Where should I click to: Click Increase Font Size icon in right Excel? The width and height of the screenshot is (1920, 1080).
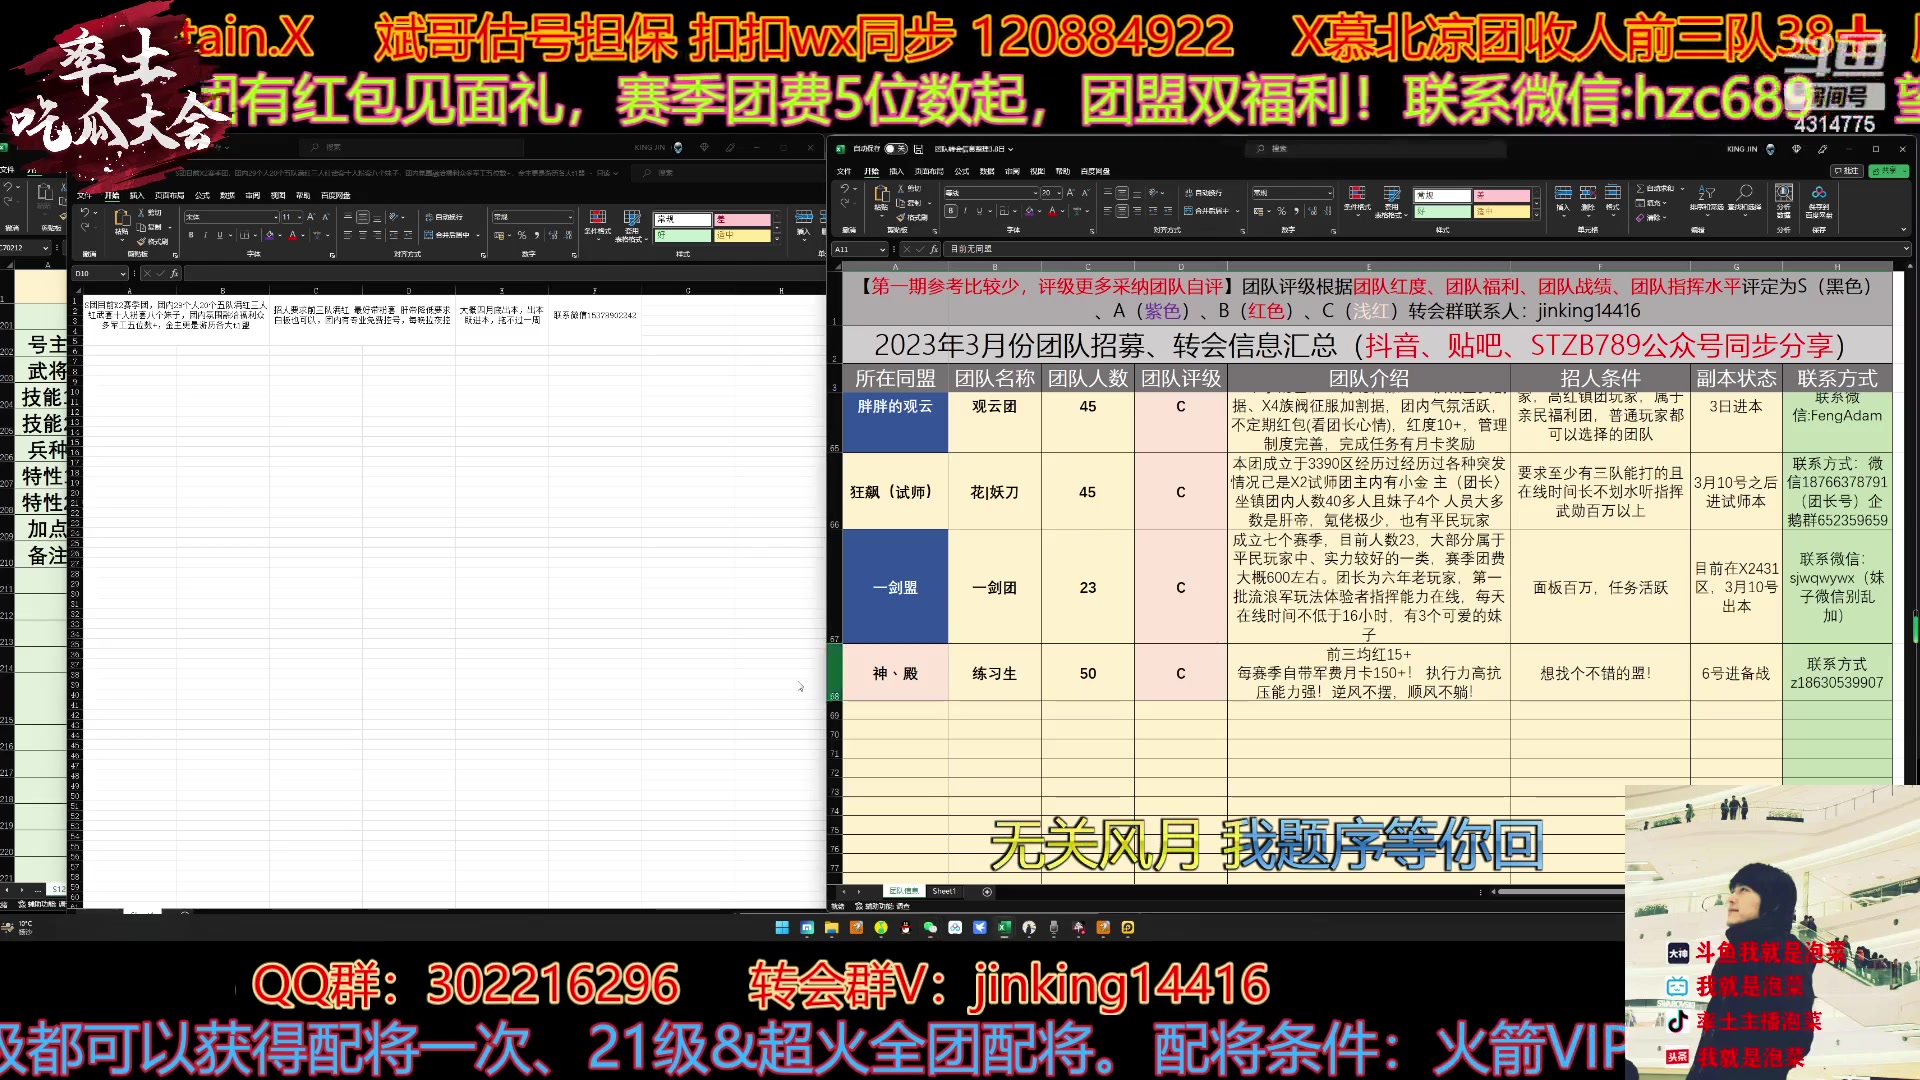click(x=1070, y=193)
